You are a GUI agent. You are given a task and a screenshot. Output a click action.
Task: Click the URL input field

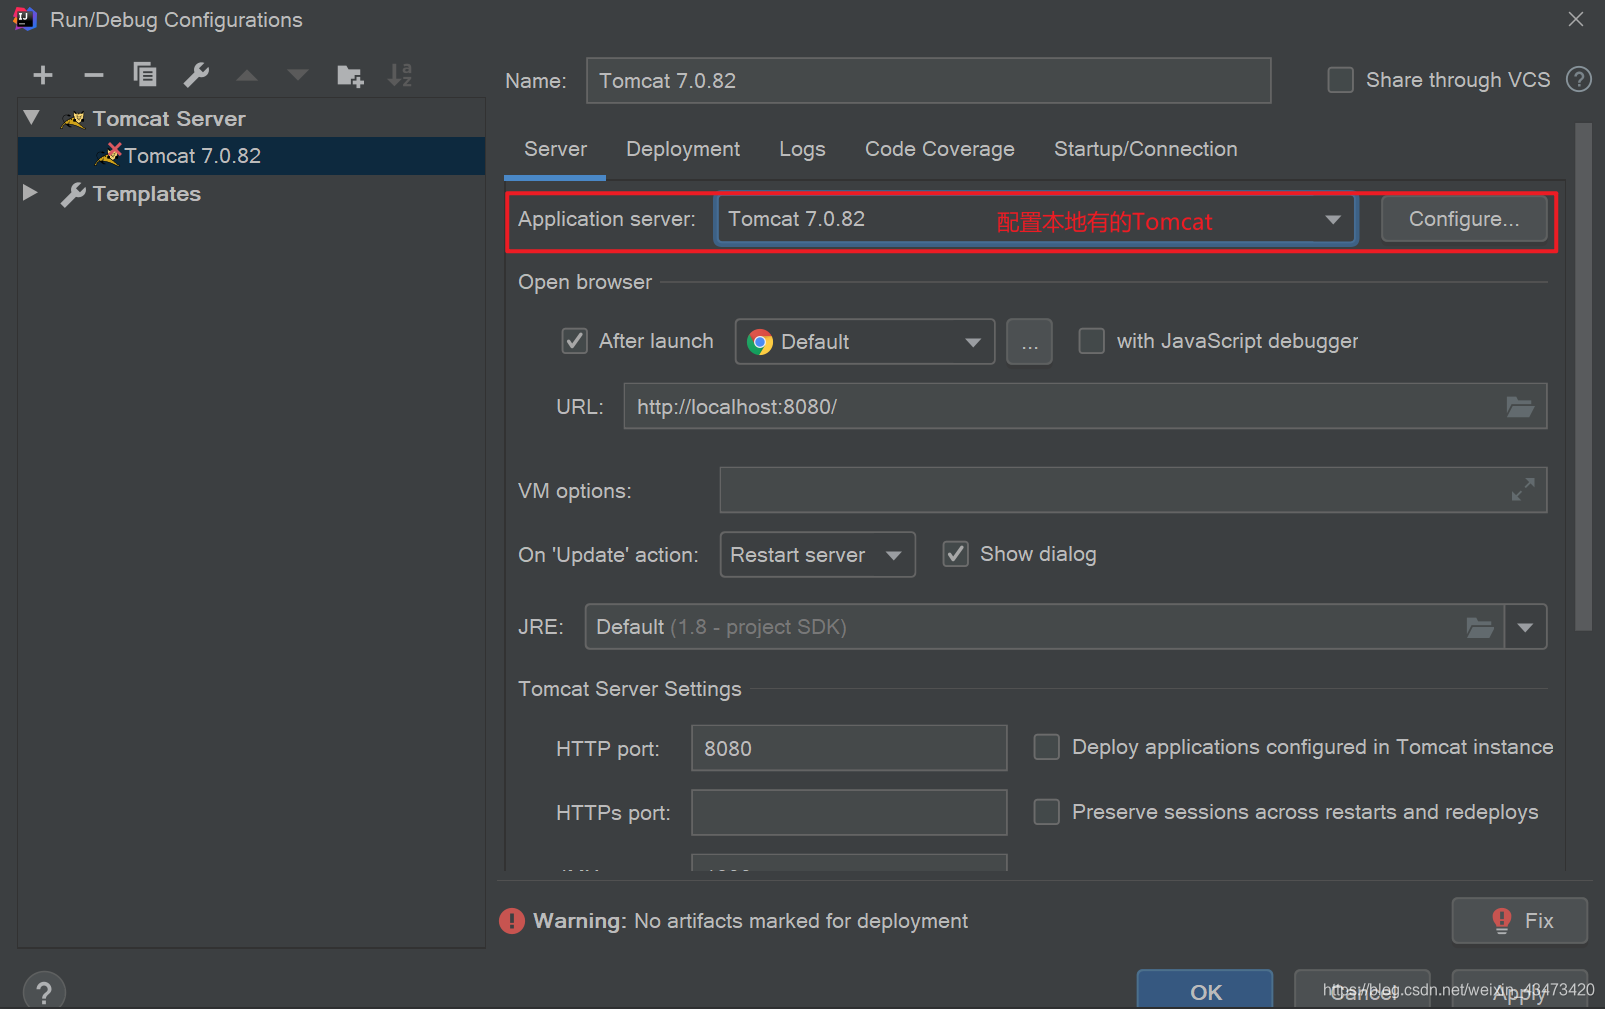point(1085,407)
